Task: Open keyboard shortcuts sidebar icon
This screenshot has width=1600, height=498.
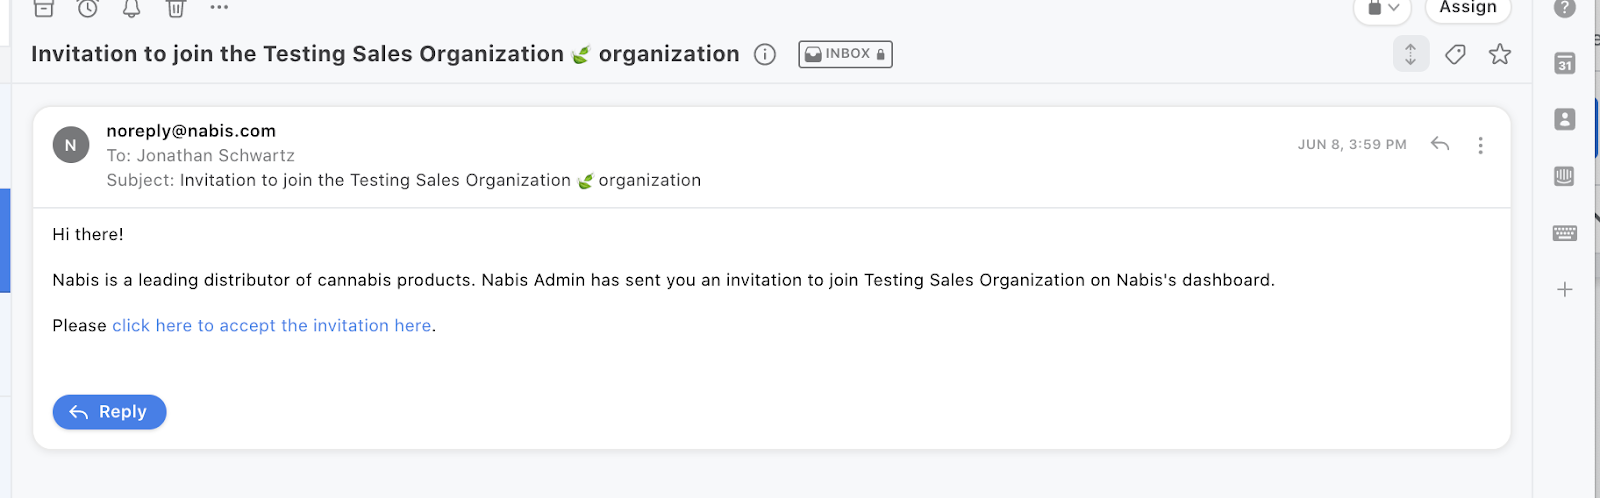Action: [x=1565, y=233]
